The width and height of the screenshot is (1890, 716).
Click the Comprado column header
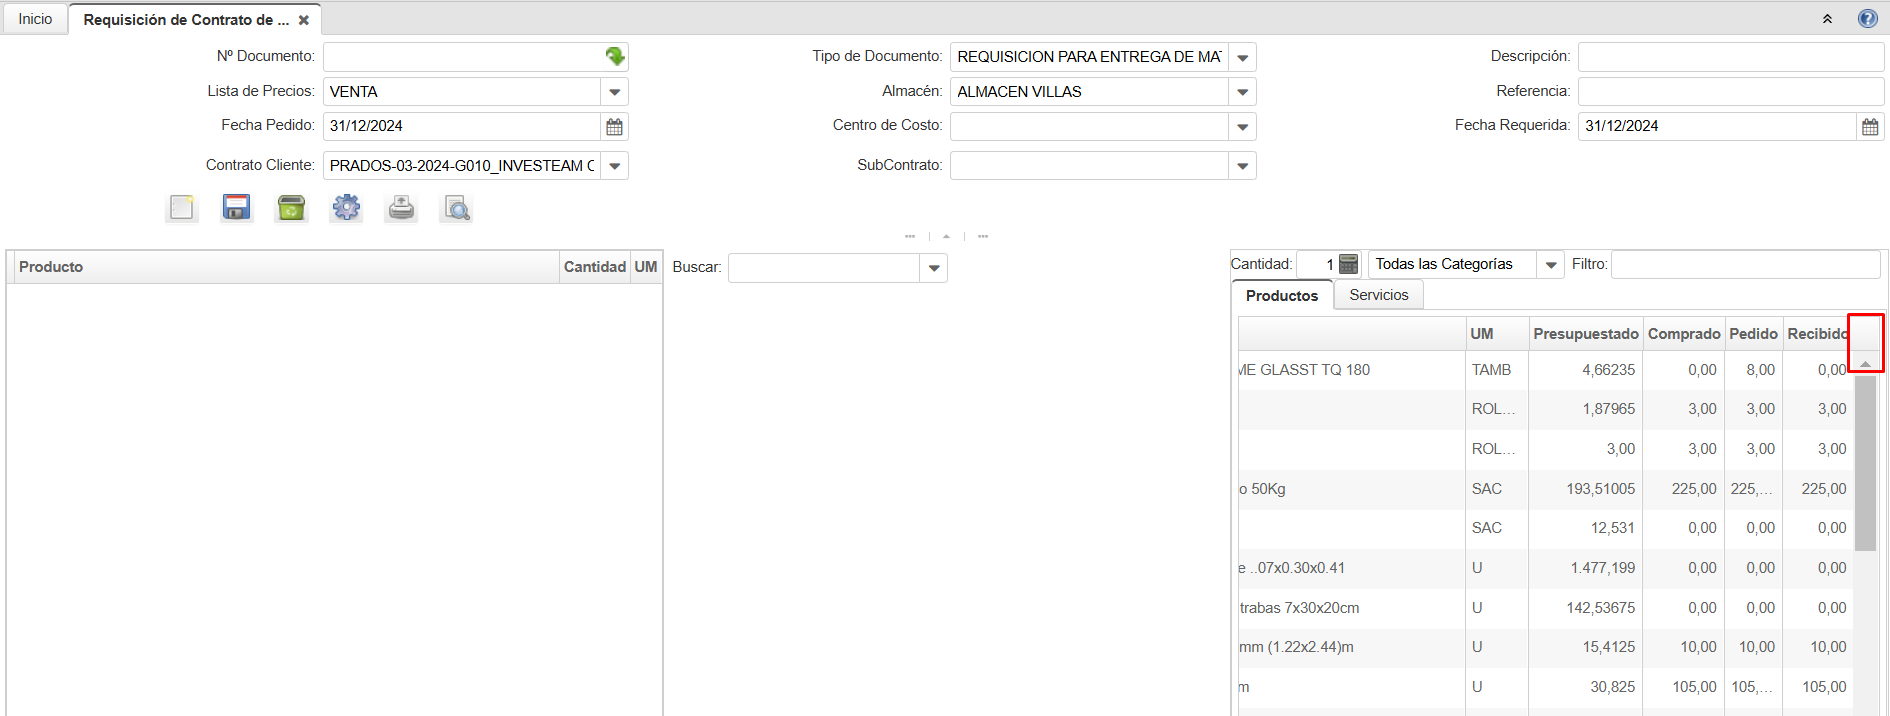(x=1683, y=334)
